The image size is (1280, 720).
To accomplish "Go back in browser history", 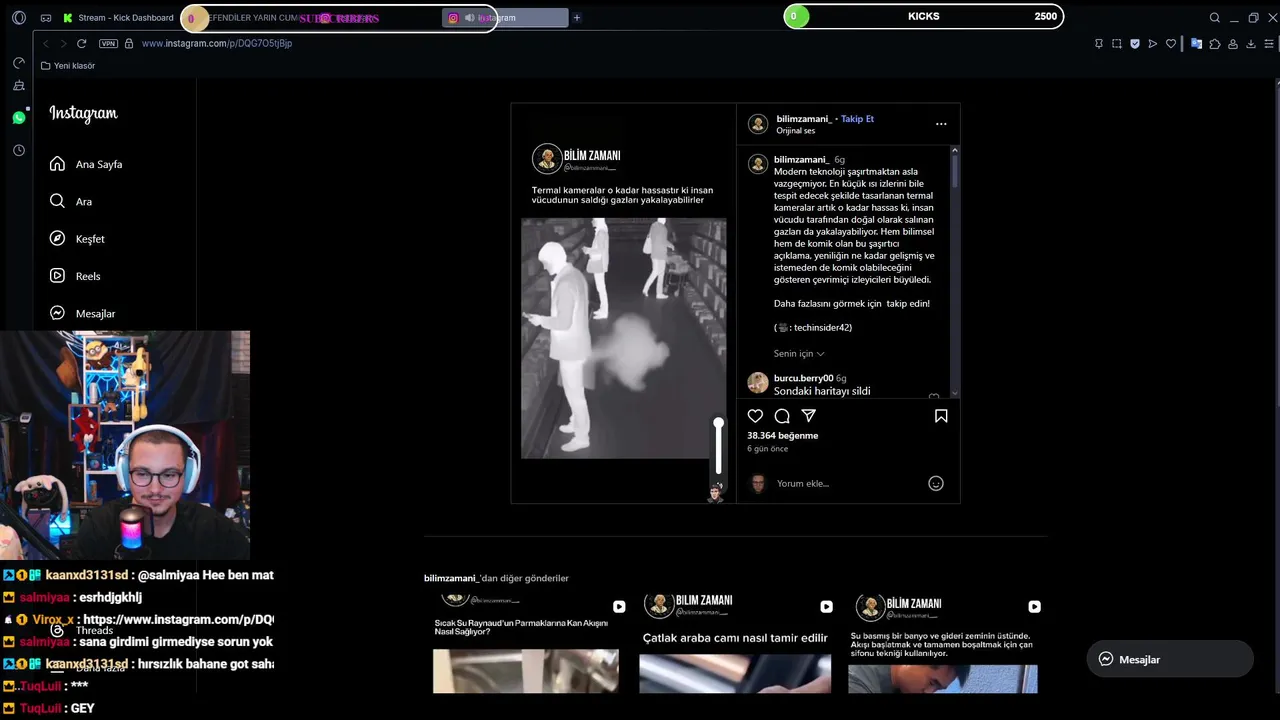I will click(46, 44).
